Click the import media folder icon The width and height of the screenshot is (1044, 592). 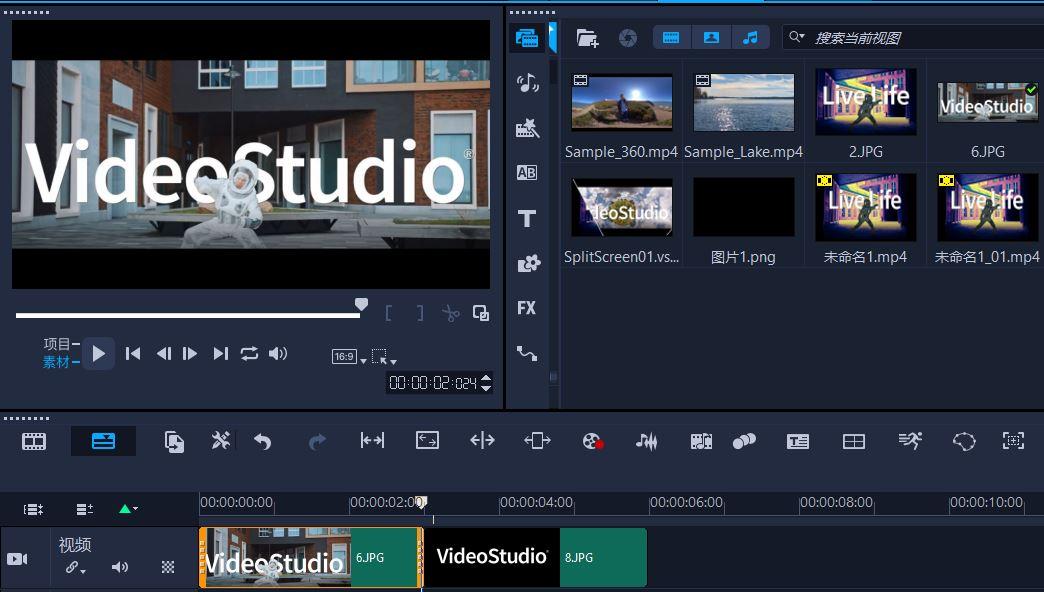pyautogui.click(x=587, y=38)
